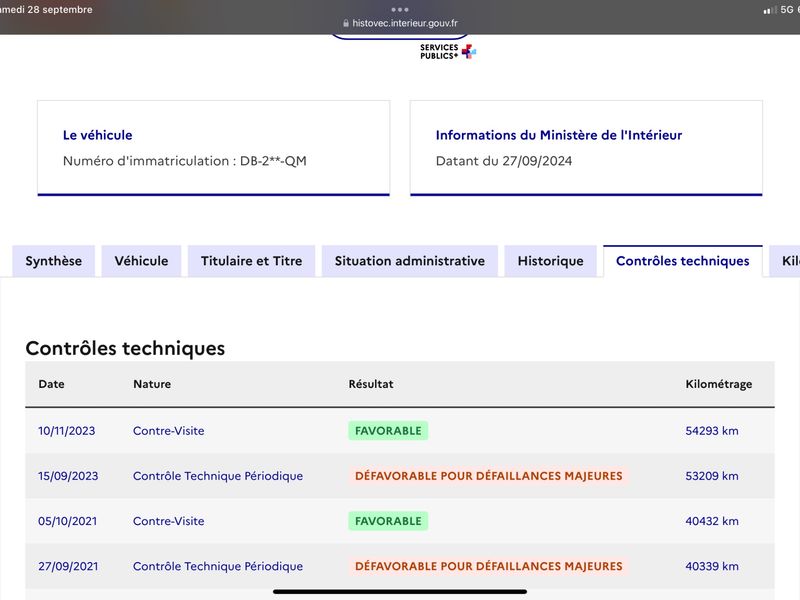Tap the histovec.interieur.gouv.fr address bar
The width and height of the screenshot is (800, 600).
pyautogui.click(x=400, y=23)
